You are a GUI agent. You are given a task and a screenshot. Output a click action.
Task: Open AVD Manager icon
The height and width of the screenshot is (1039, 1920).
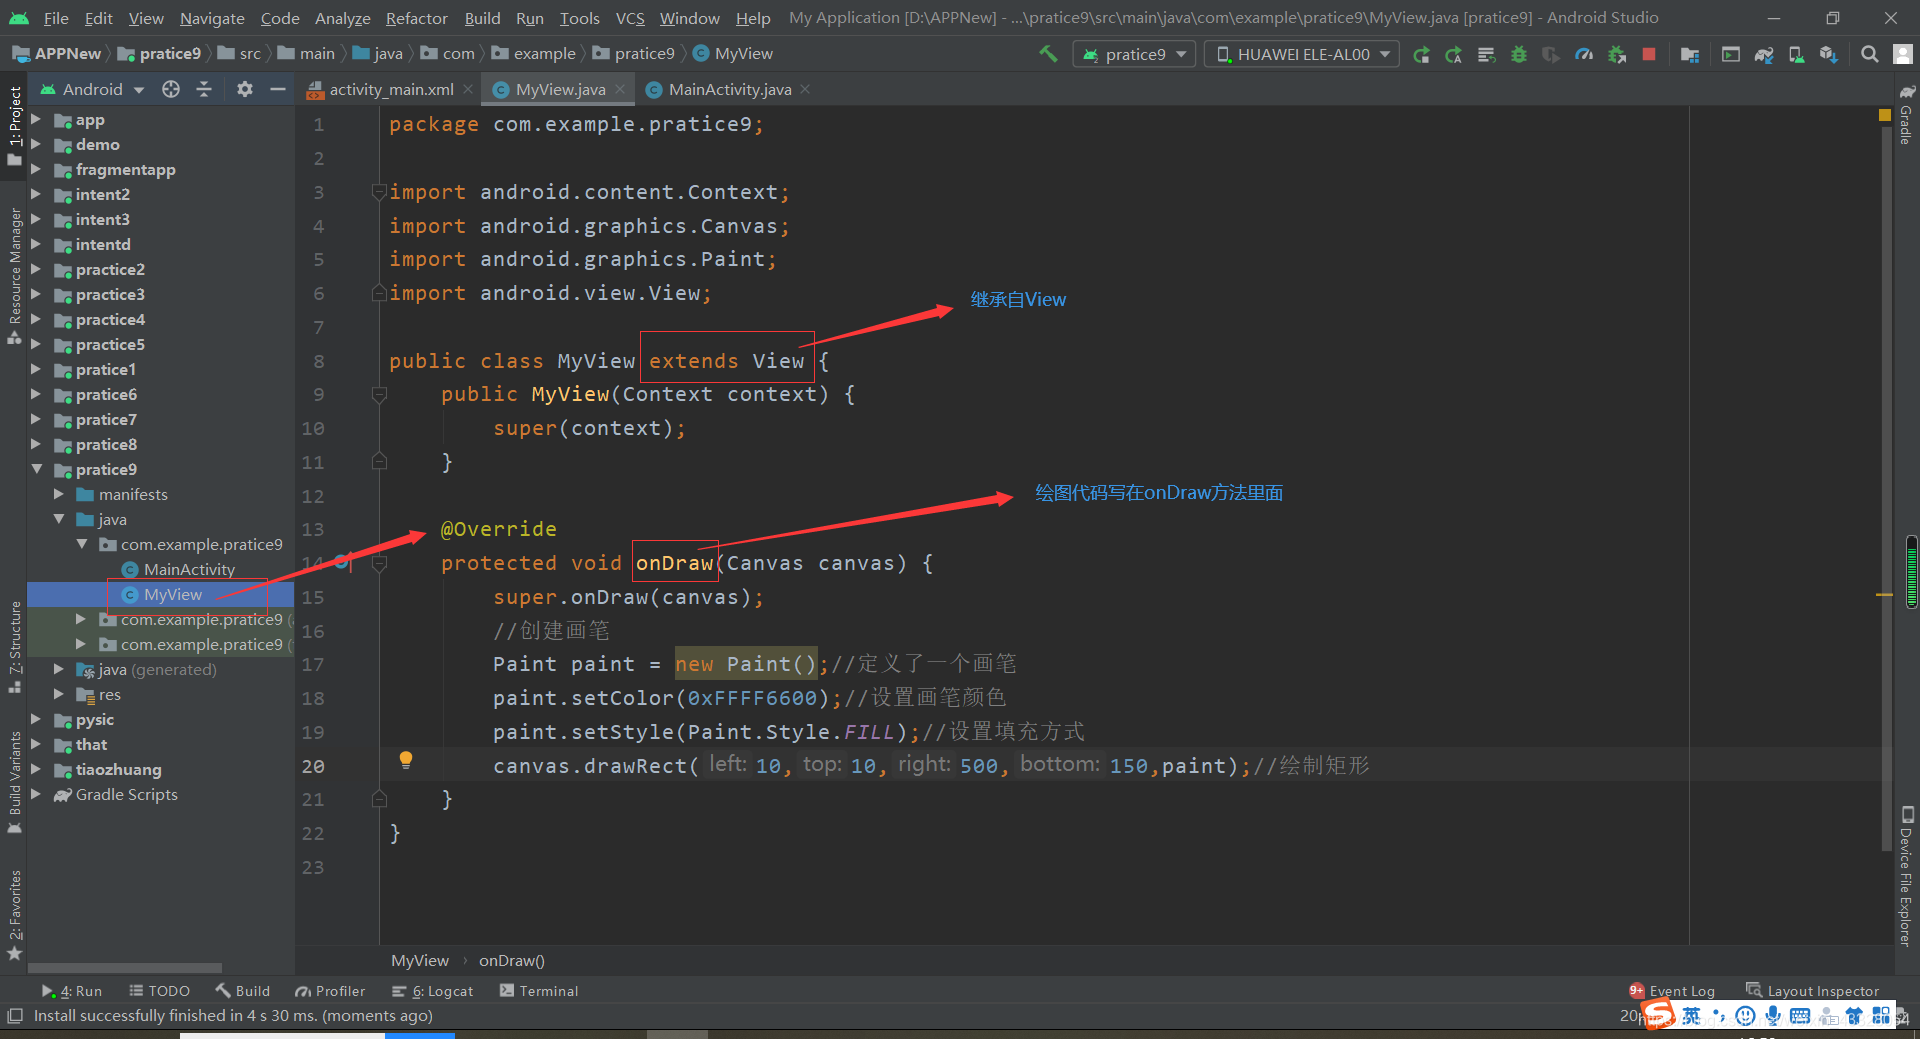(1797, 54)
